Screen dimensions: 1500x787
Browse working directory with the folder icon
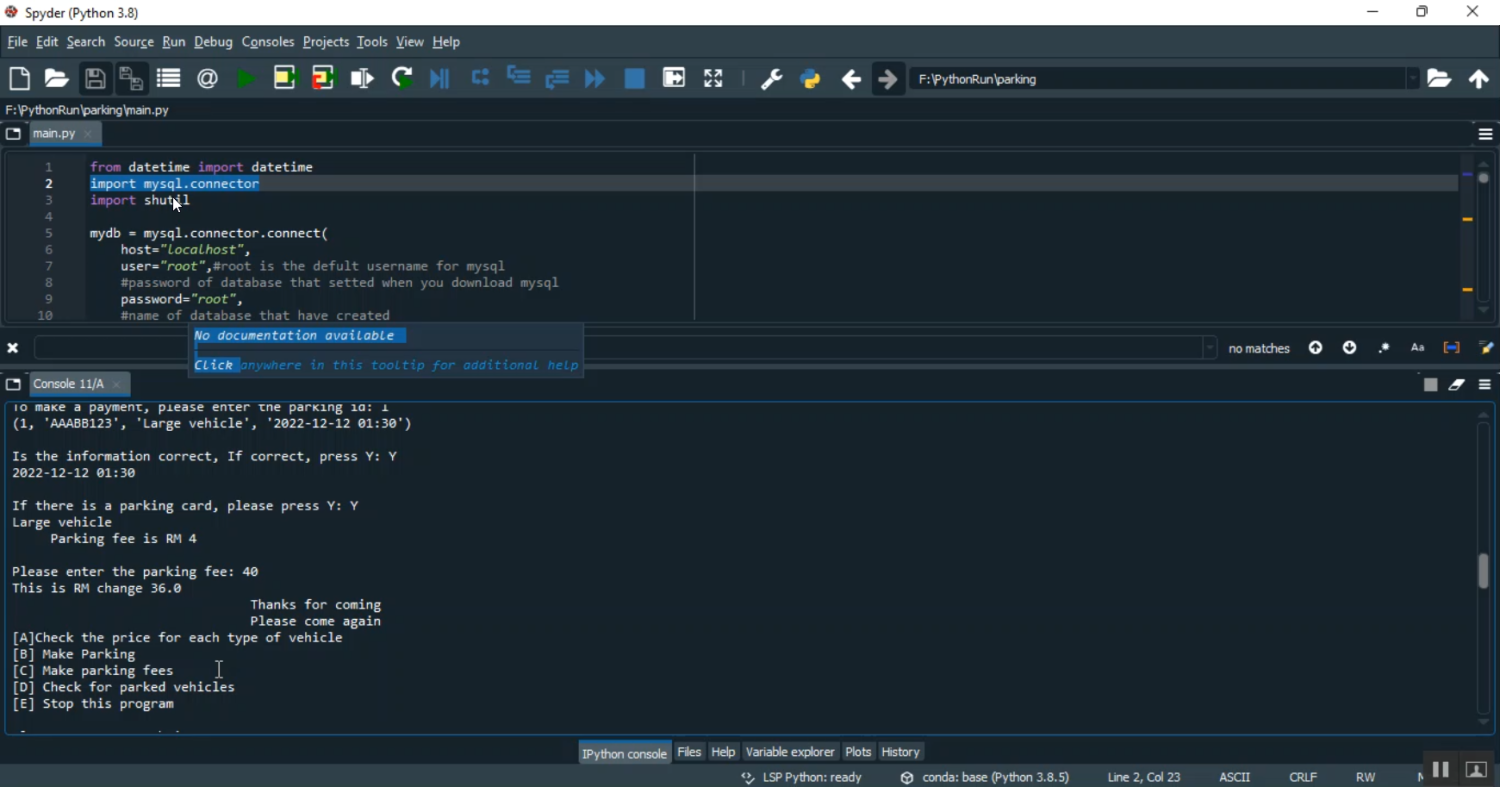tap(1439, 79)
